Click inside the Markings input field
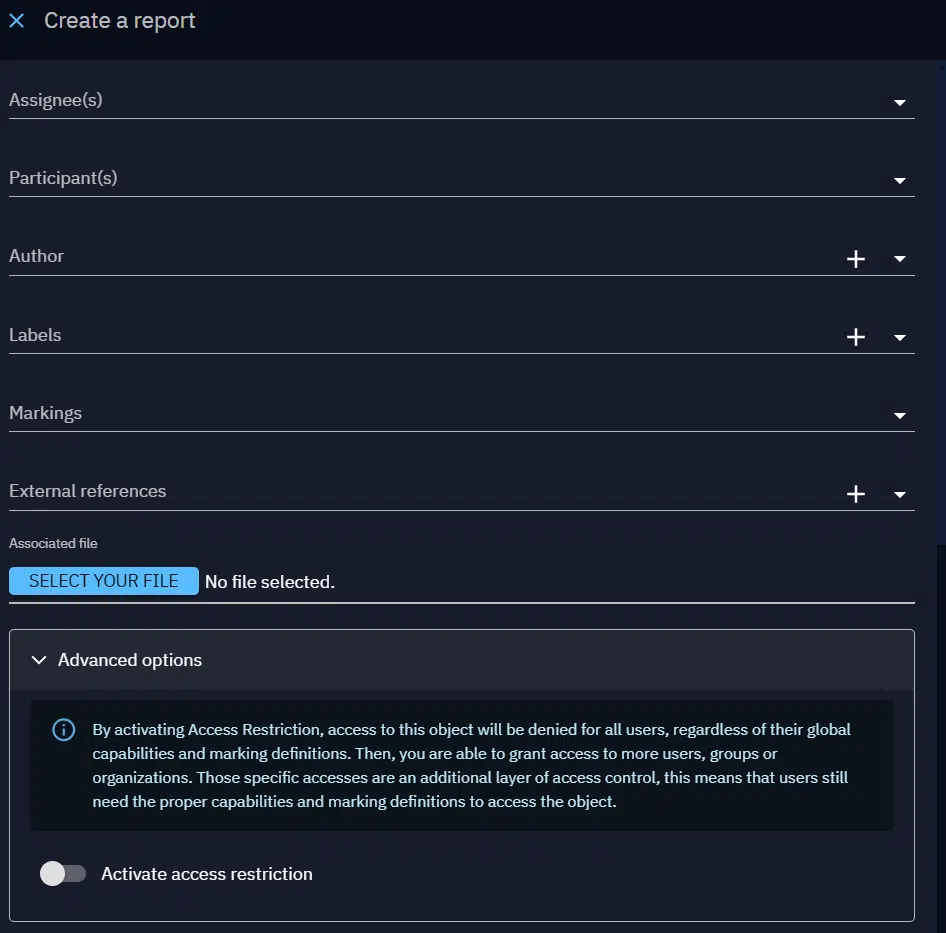This screenshot has width=946, height=933. point(400,418)
